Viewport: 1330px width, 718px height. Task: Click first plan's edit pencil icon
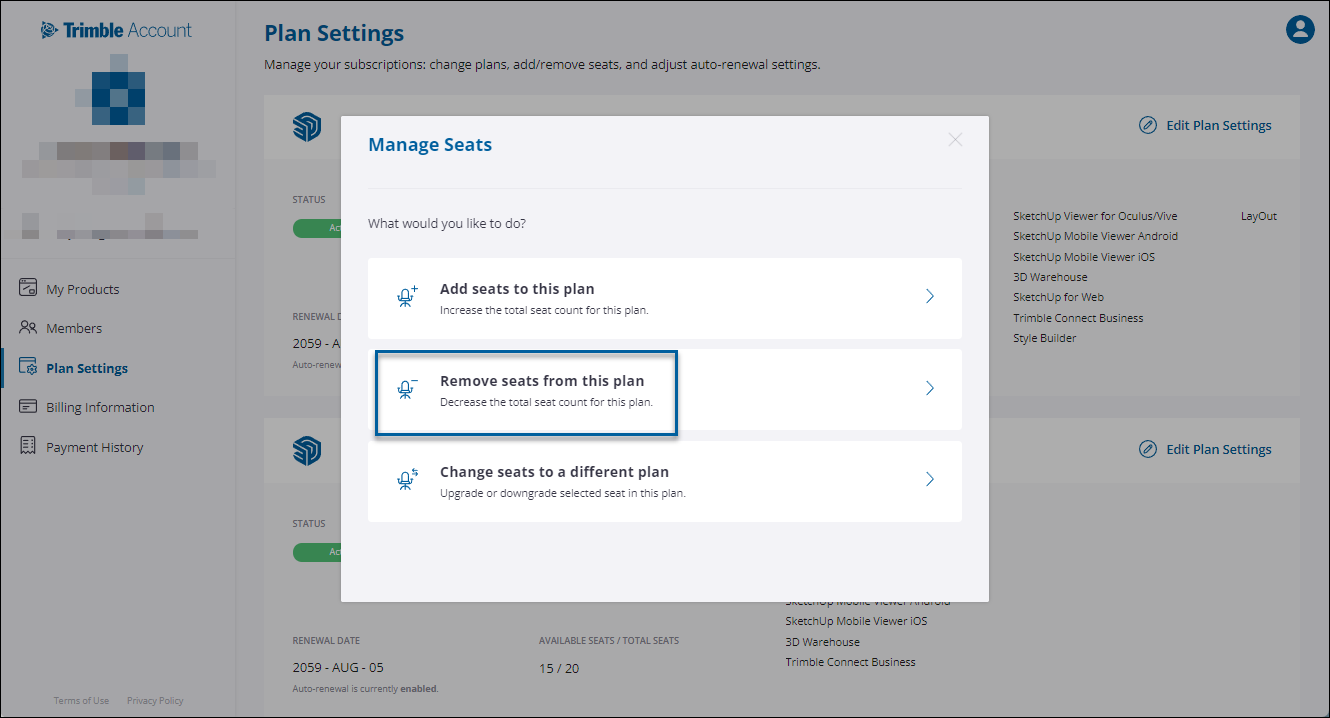coord(1148,125)
